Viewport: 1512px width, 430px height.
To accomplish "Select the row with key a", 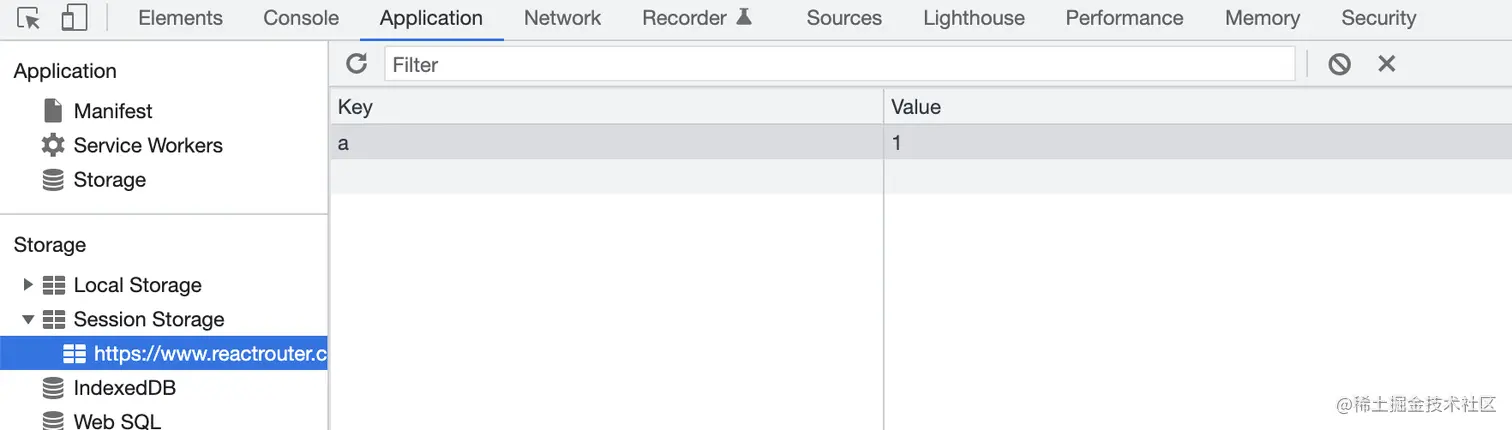I will (920, 142).
